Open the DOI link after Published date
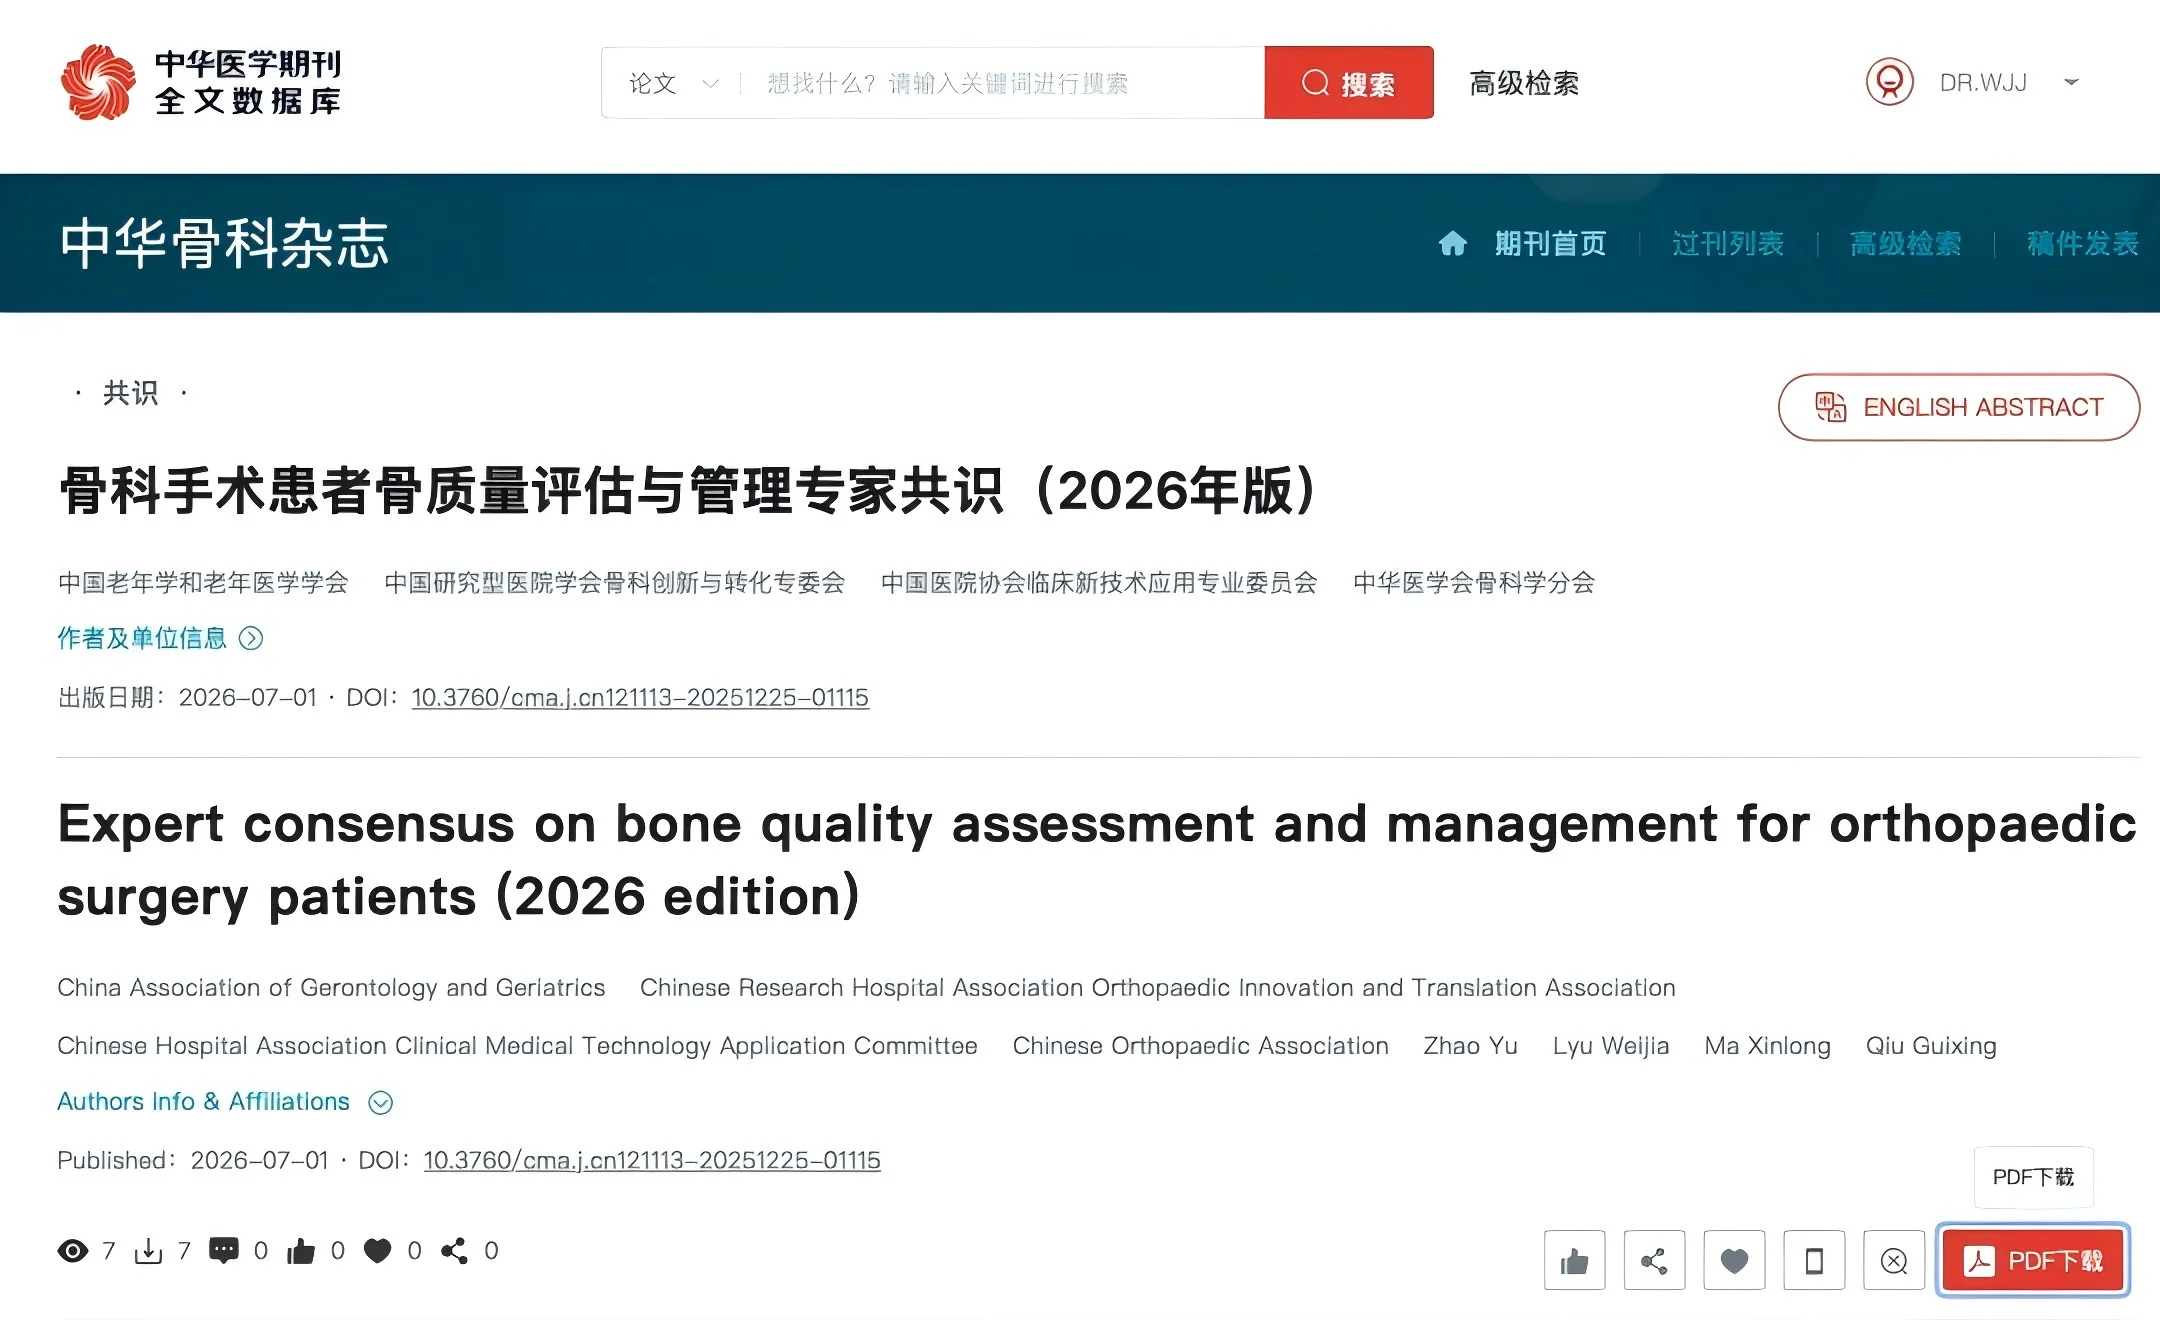The image size is (2160, 1320). point(652,1160)
